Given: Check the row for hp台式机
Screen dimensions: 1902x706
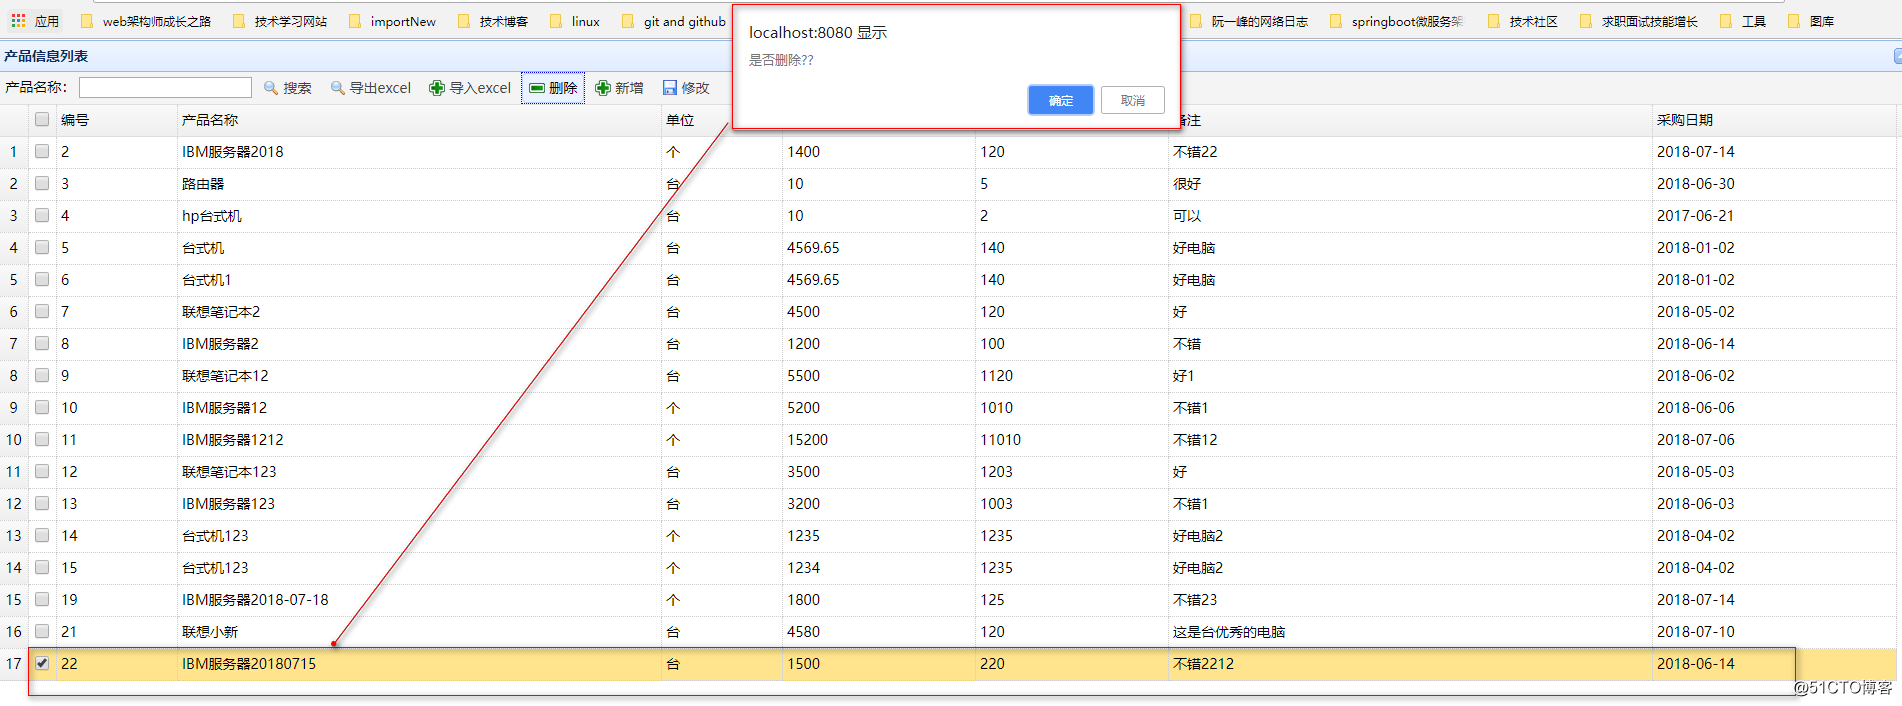Looking at the screenshot, I should 42,216.
